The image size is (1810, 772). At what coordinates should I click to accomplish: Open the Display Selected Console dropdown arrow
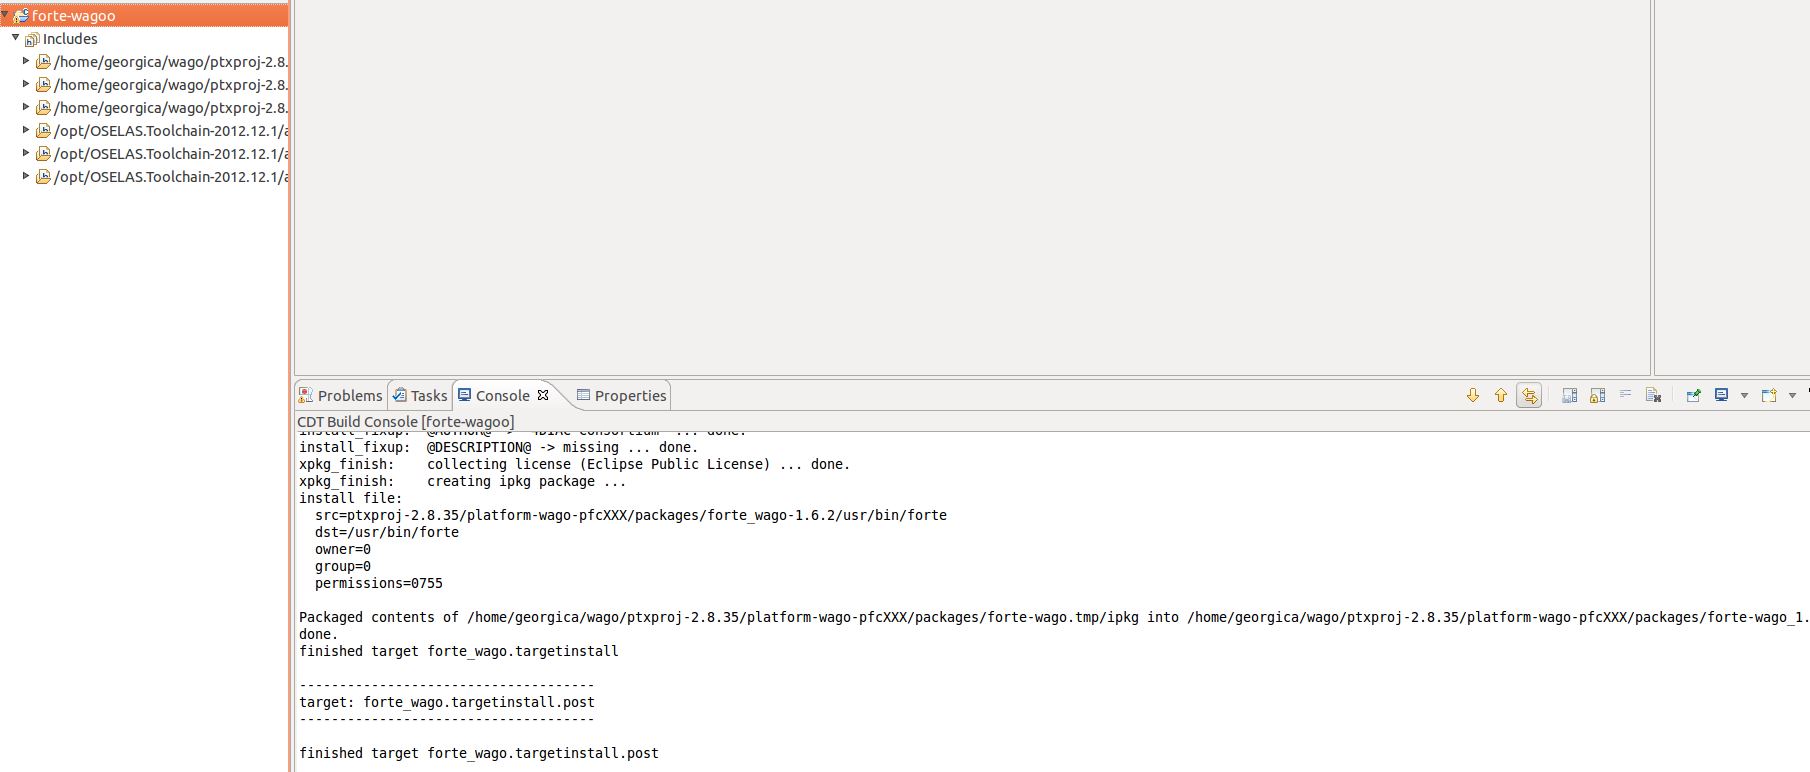tap(1744, 396)
